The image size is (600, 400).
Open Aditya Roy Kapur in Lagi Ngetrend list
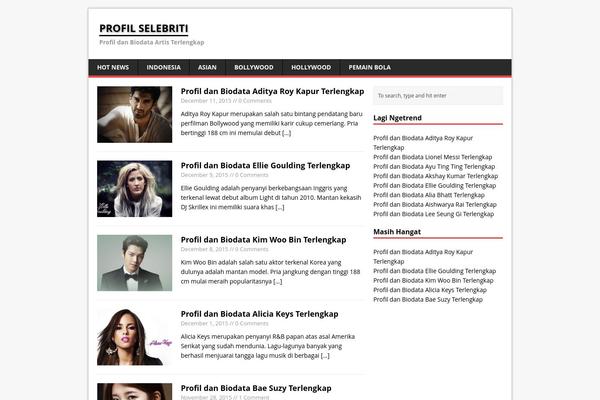click(x=423, y=142)
